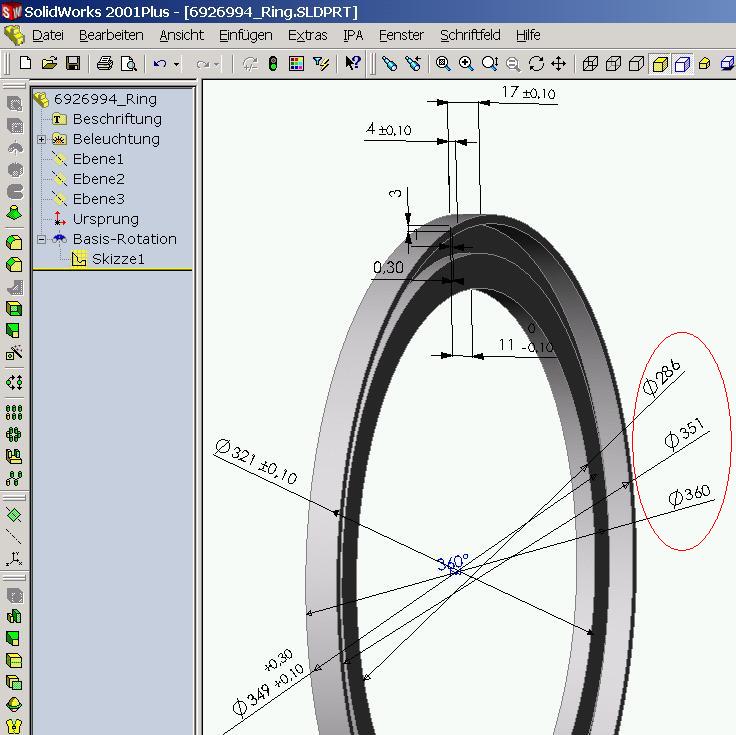Open the Undo dropdown arrow
The height and width of the screenshot is (735, 736).
coord(177,64)
